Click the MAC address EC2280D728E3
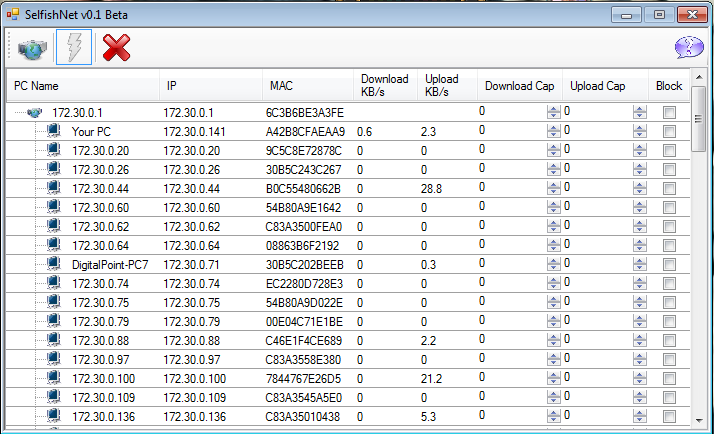The width and height of the screenshot is (714, 434). point(304,284)
